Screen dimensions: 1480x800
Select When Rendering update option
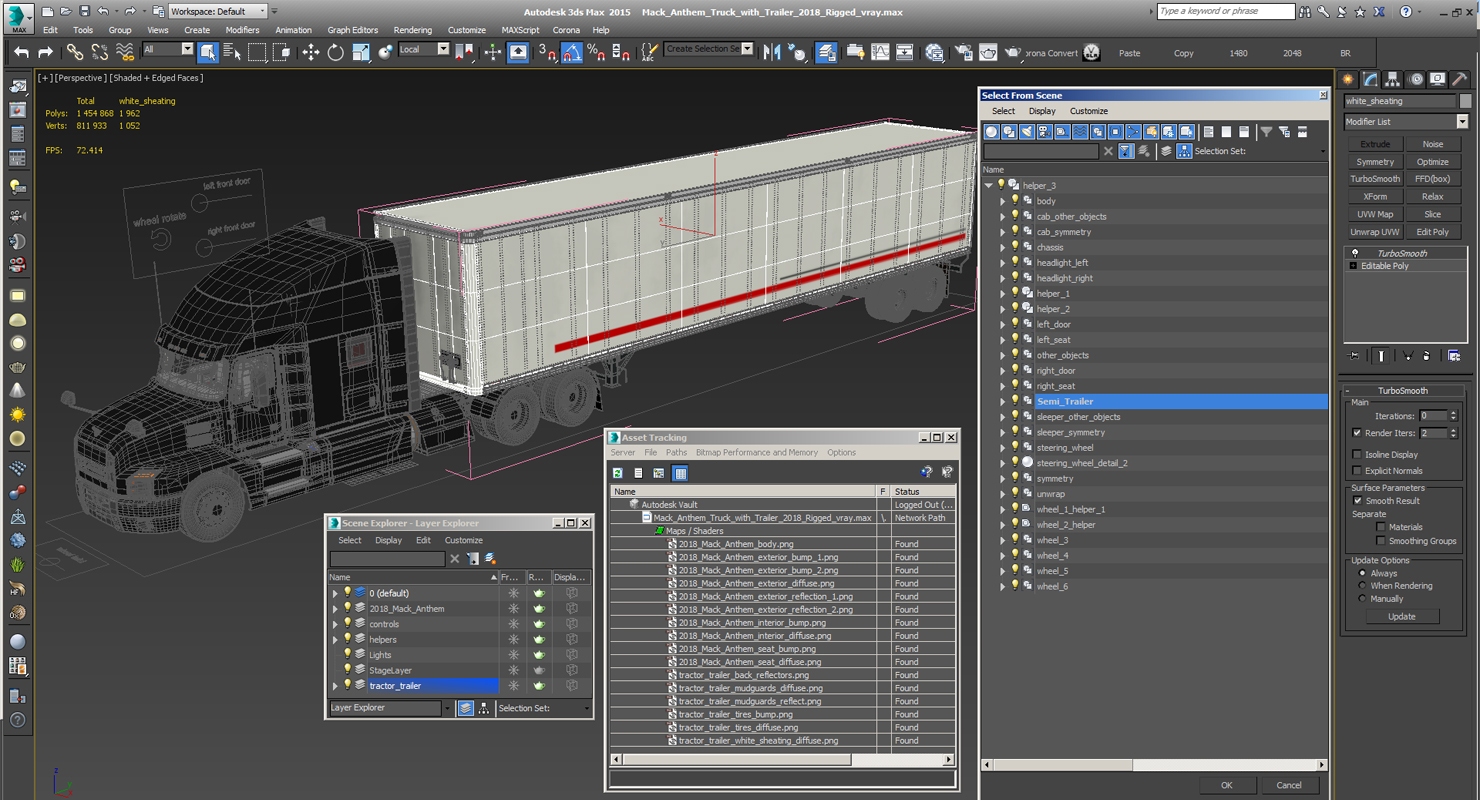click(1362, 586)
